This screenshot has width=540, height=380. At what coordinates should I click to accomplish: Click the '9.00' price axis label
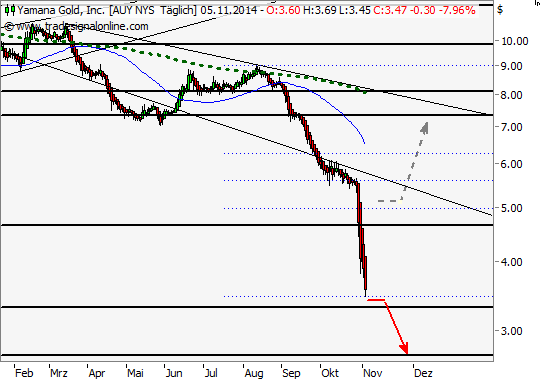511,66
